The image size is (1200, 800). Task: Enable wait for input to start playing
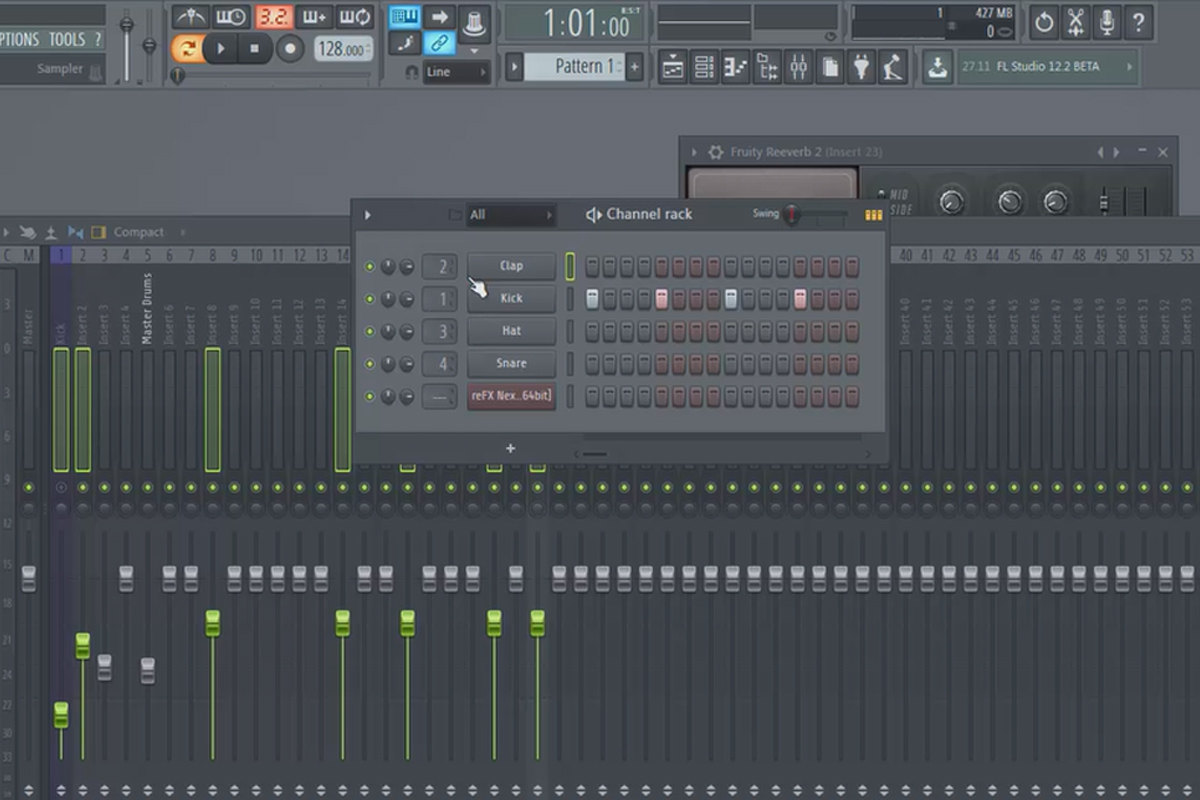231,17
